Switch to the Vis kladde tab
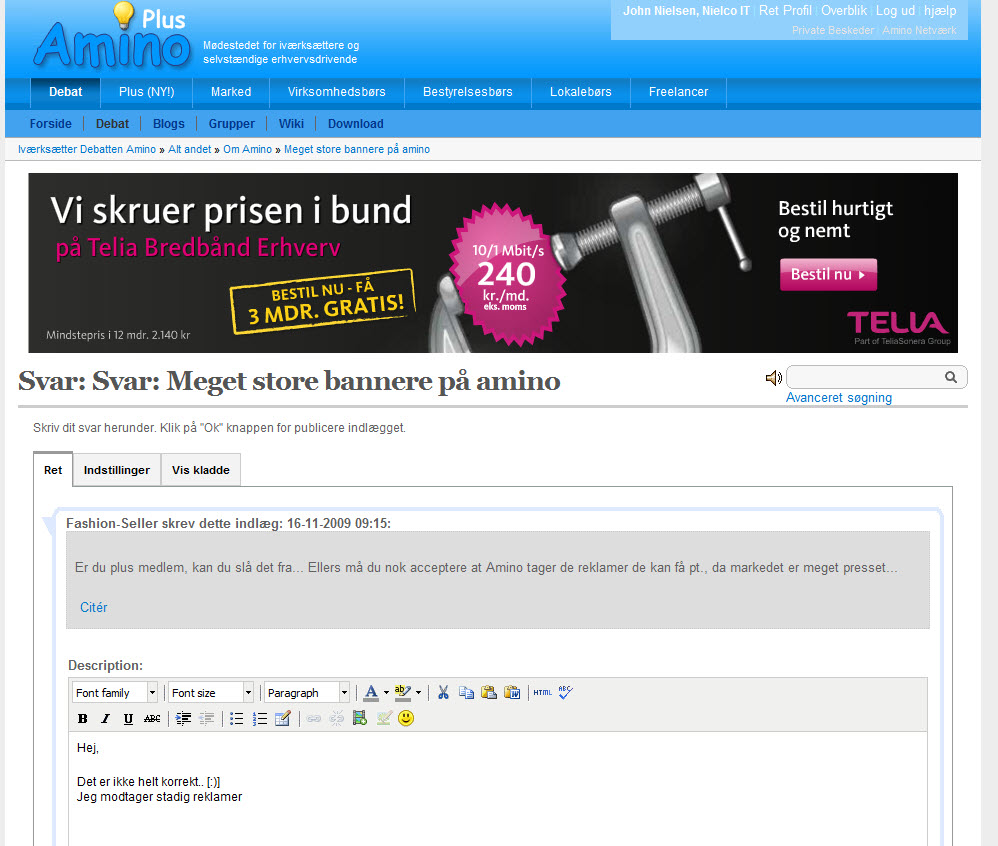 [x=200, y=470]
